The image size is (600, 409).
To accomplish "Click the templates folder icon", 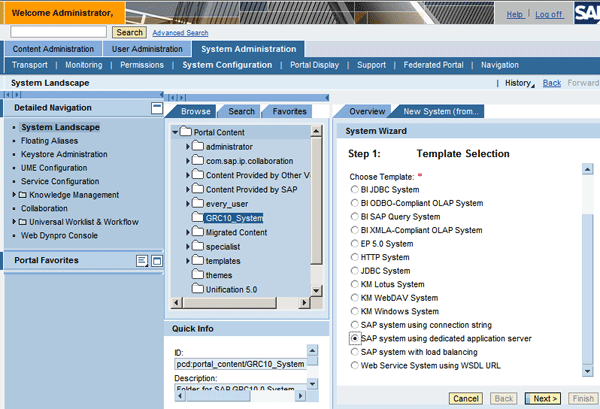I will (197, 261).
